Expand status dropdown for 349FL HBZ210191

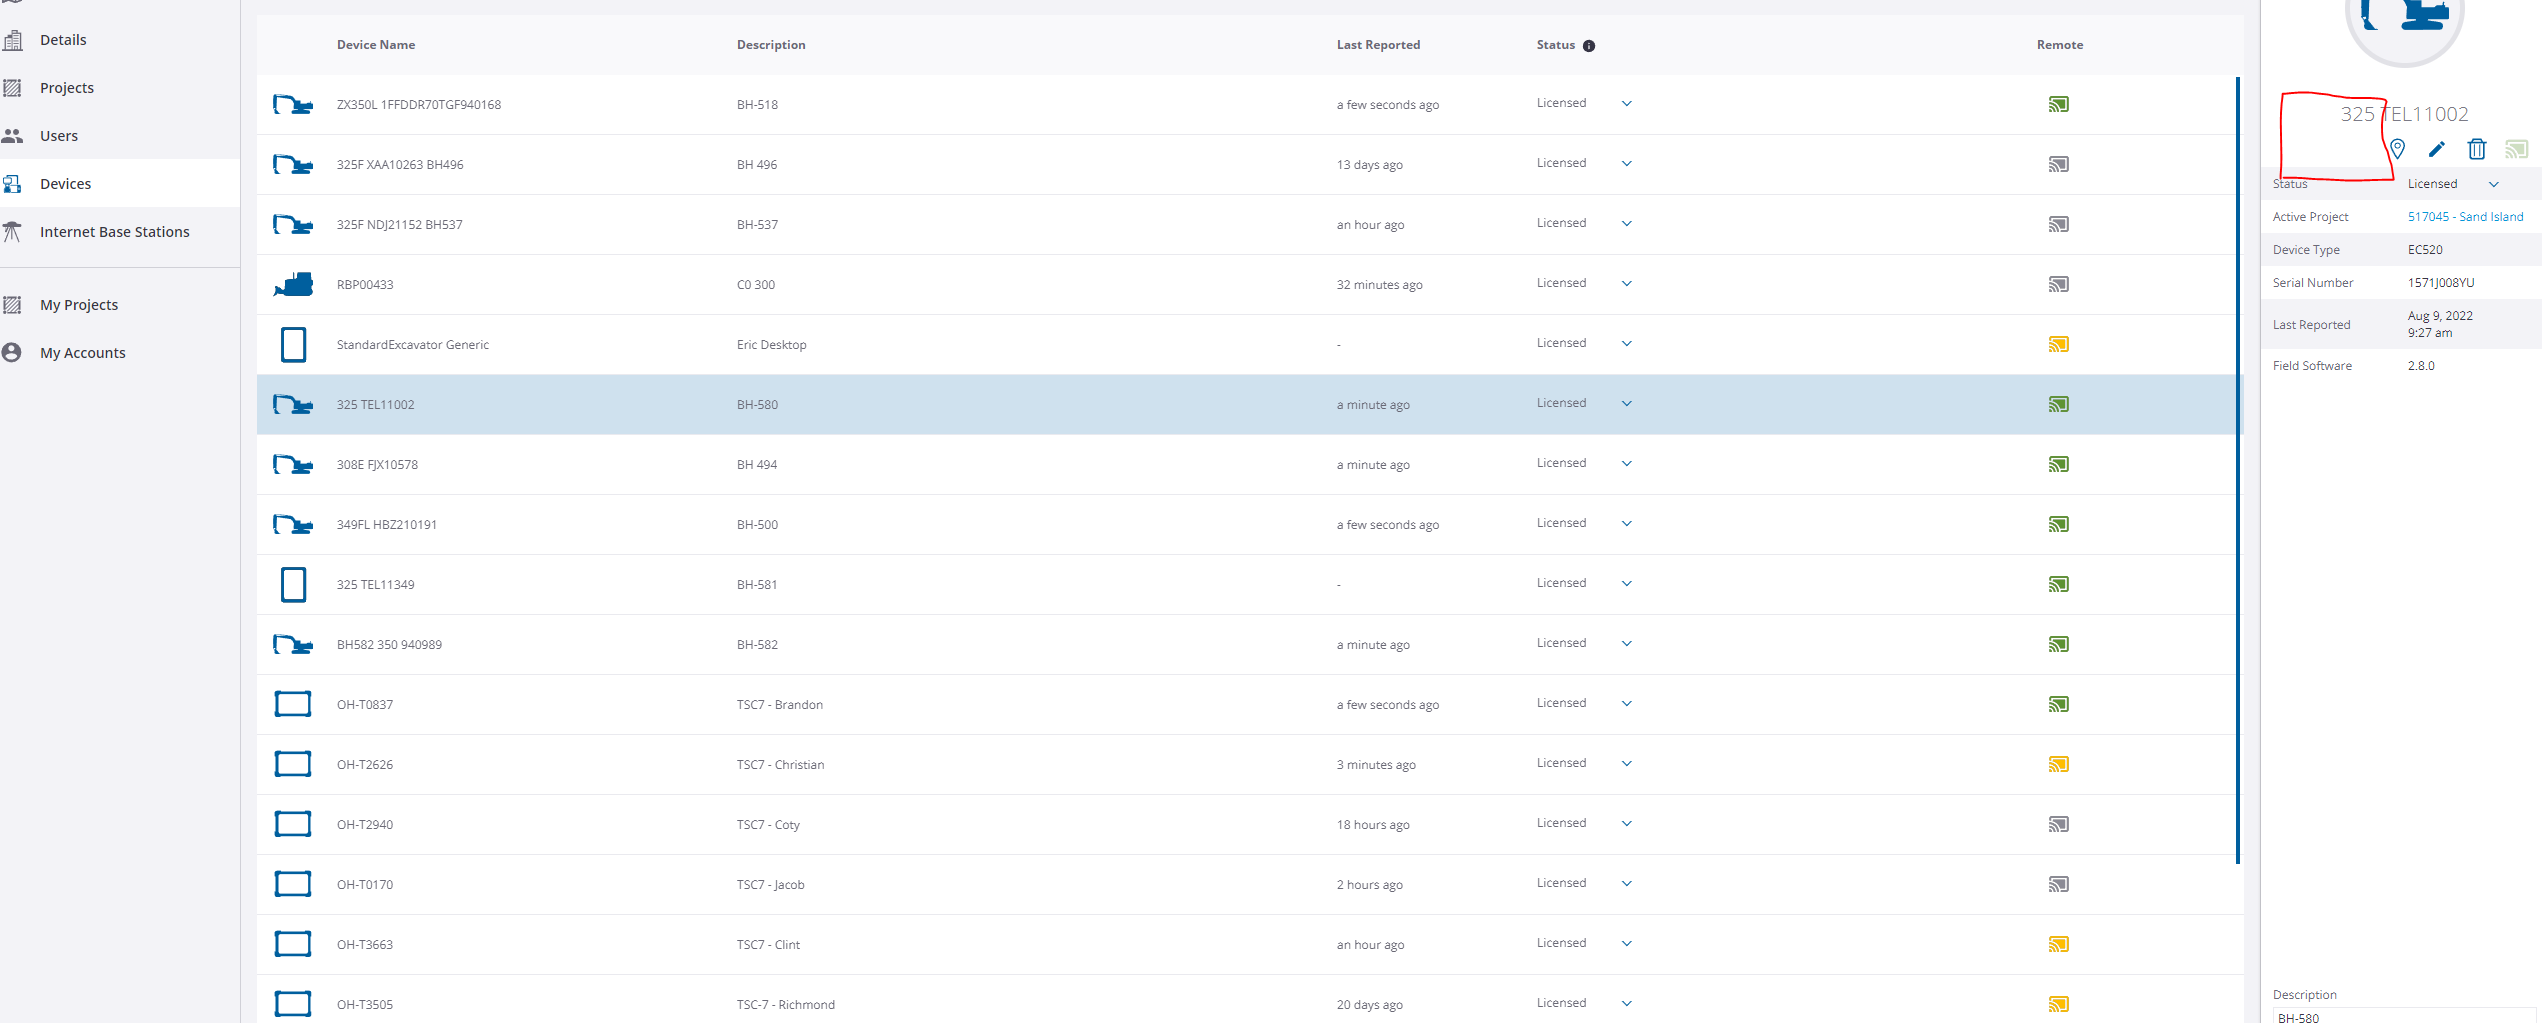click(x=1627, y=524)
